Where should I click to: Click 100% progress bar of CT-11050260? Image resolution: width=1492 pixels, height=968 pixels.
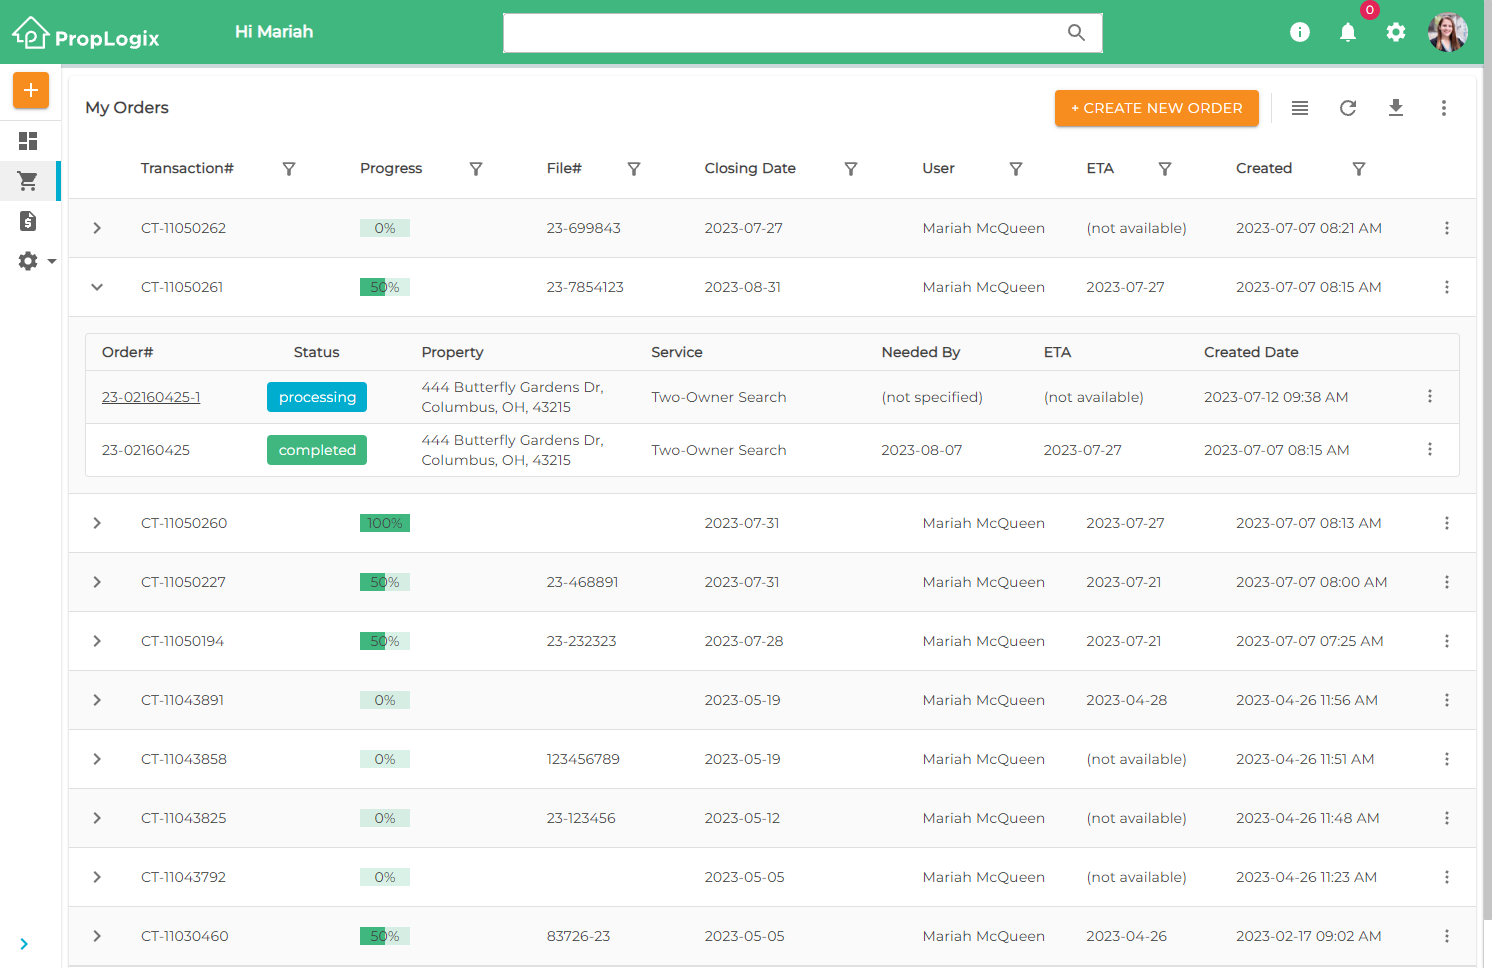pyautogui.click(x=385, y=523)
